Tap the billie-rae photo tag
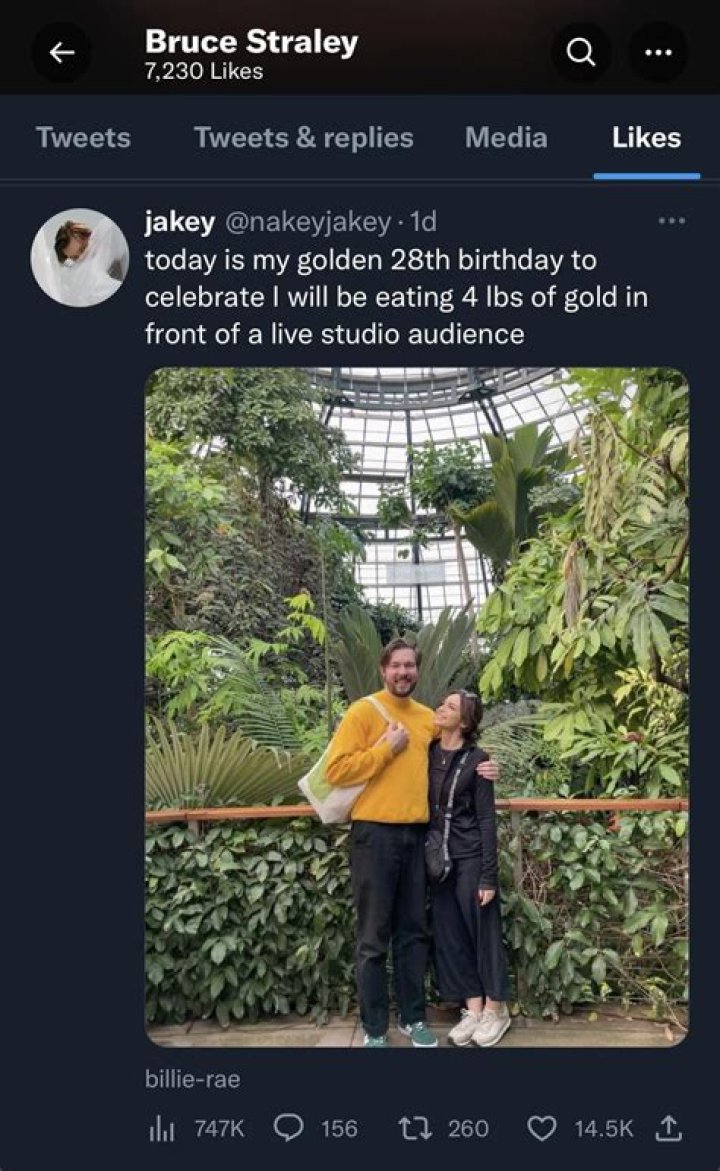The image size is (720, 1171). pos(192,1079)
